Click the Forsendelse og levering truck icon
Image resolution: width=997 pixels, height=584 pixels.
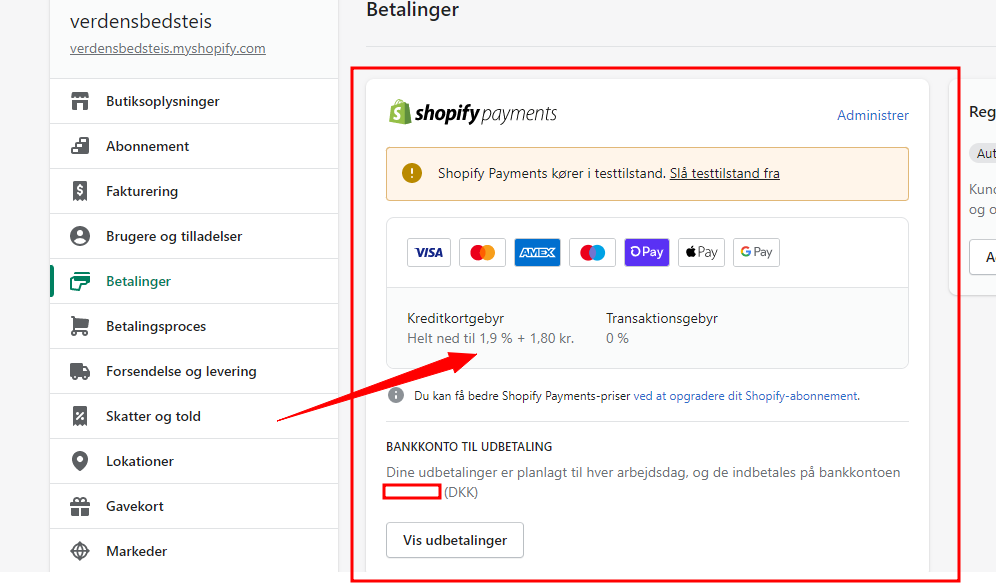click(79, 371)
